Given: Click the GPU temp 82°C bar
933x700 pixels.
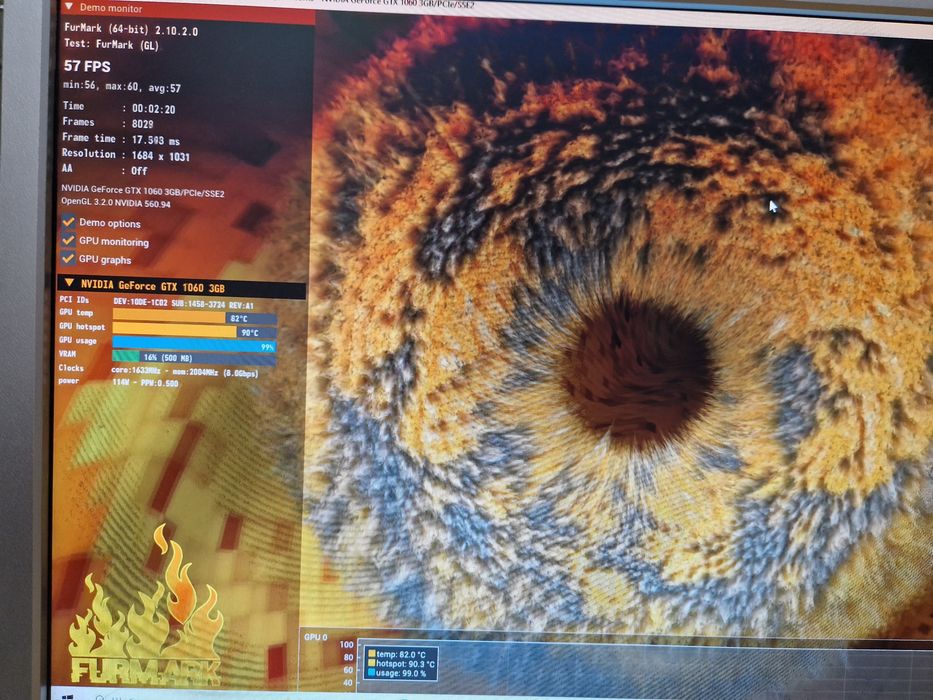Looking at the screenshot, I should click(195, 317).
